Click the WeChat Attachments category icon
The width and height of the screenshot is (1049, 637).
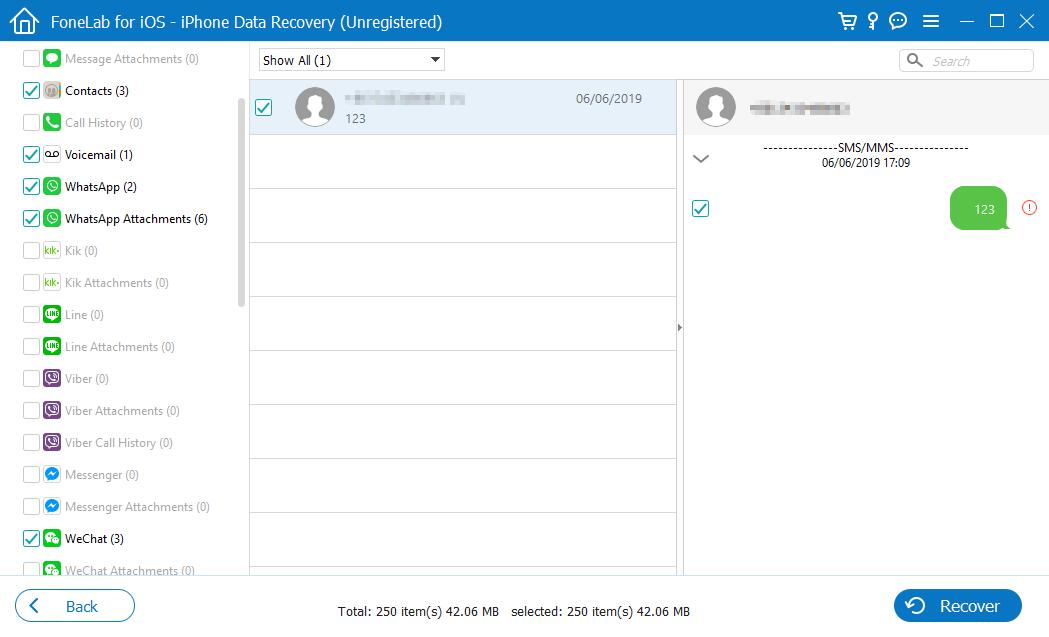(52, 569)
